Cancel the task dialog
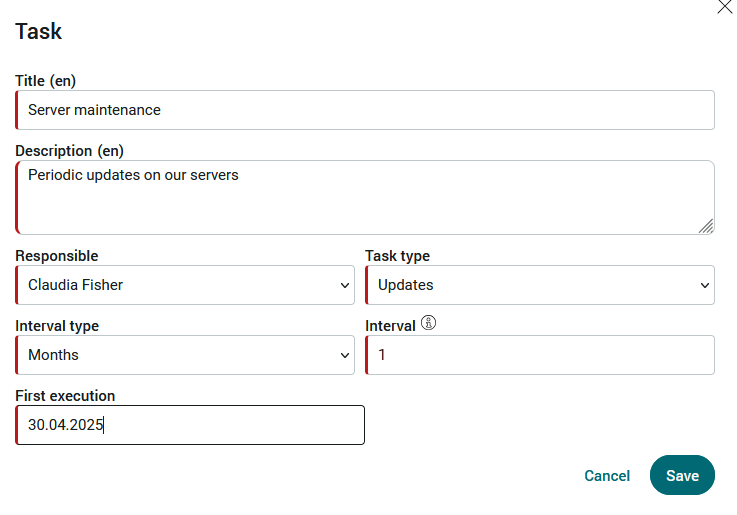737x515 pixels. click(x=607, y=476)
